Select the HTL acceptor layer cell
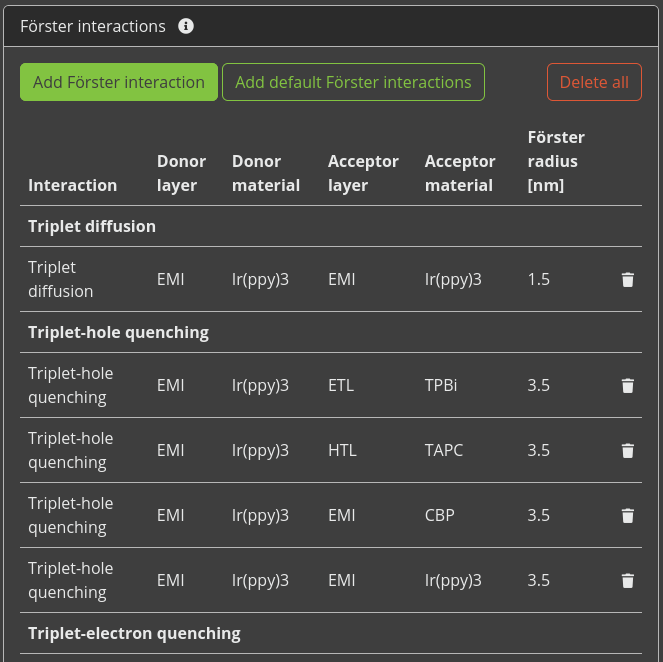Image resolution: width=663 pixels, height=662 pixels. 342,450
